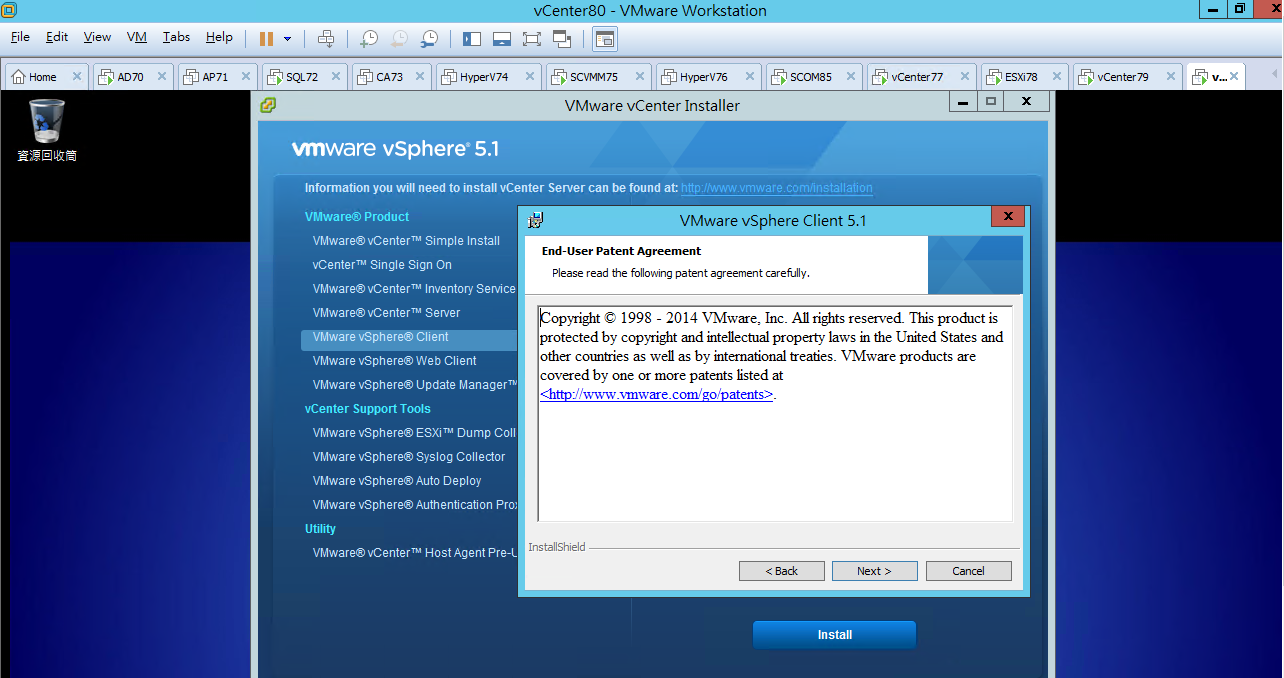The width and height of the screenshot is (1284, 678).
Task: Toggle the thumbnail bar icon
Action: click(x=502, y=39)
